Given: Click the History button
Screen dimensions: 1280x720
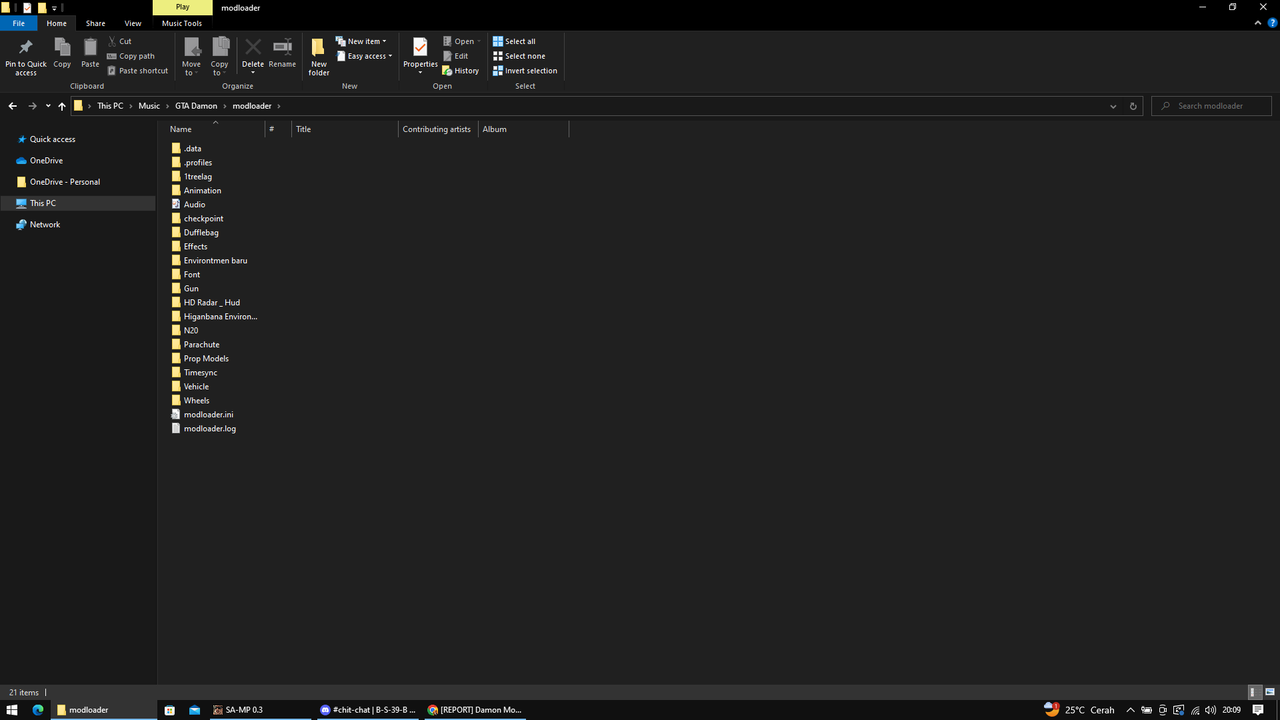Looking at the screenshot, I should pyautogui.click(x=461, y=71).
